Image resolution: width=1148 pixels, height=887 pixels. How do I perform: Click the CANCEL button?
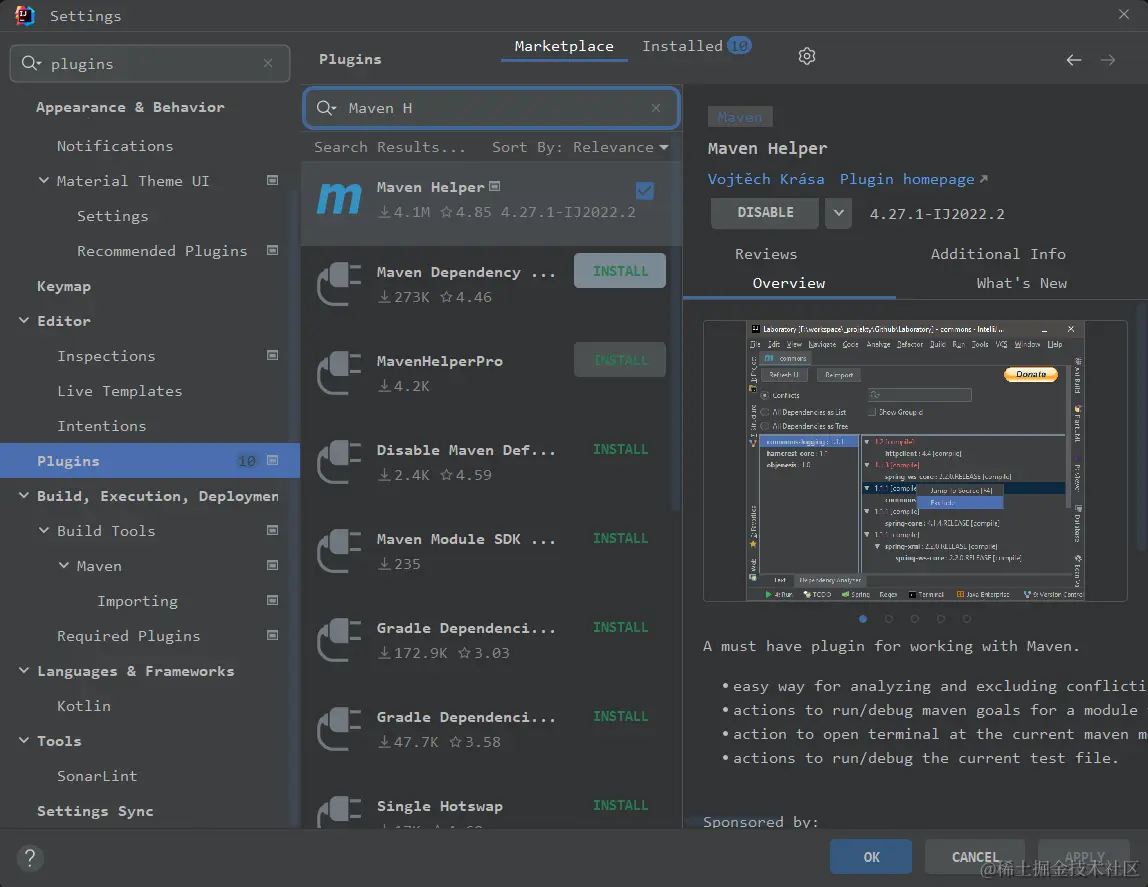click(x=975, y=857)
